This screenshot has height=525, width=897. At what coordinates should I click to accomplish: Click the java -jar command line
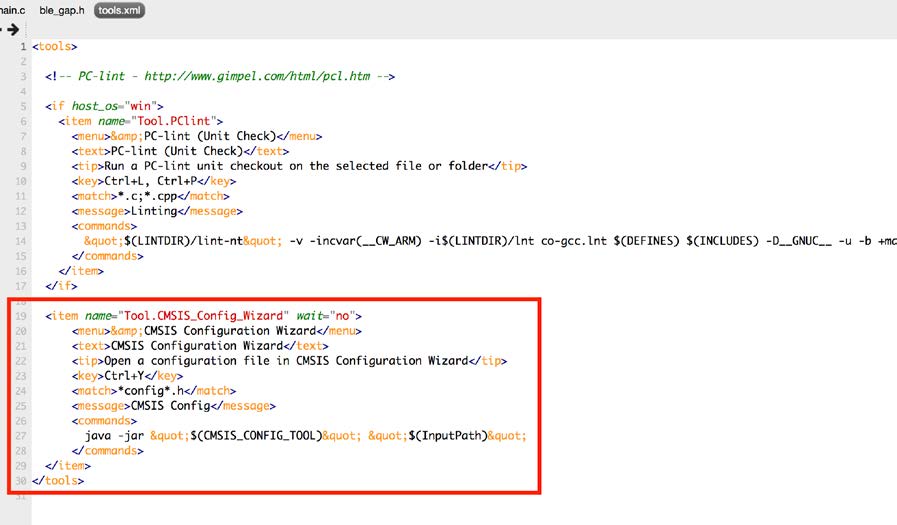tap(305, 435)
